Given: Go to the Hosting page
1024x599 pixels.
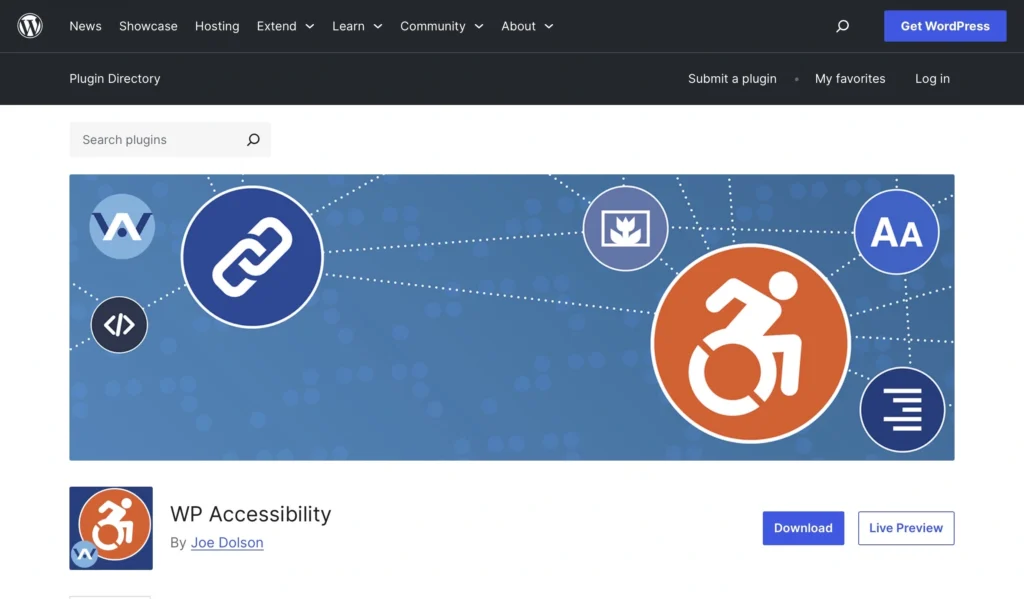Looking at the screenshot, I should coord(217,26).
